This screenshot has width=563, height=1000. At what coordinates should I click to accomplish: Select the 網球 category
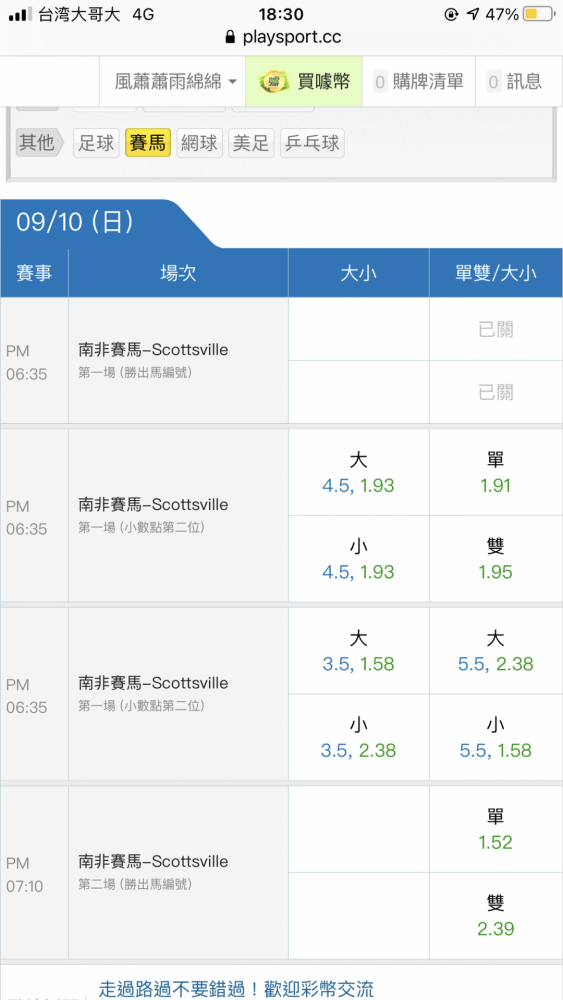pos(200,143)
